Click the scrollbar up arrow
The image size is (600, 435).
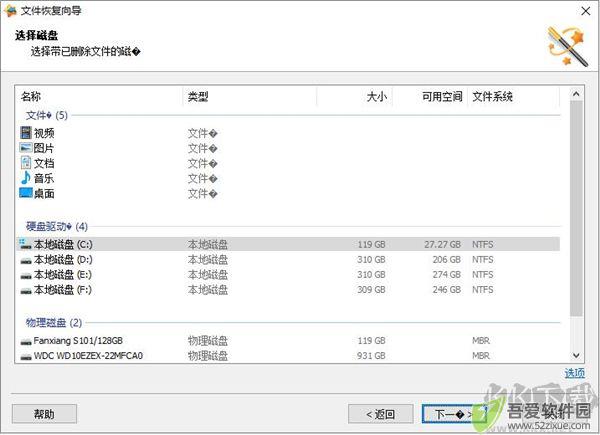click(x=576, y=94)
